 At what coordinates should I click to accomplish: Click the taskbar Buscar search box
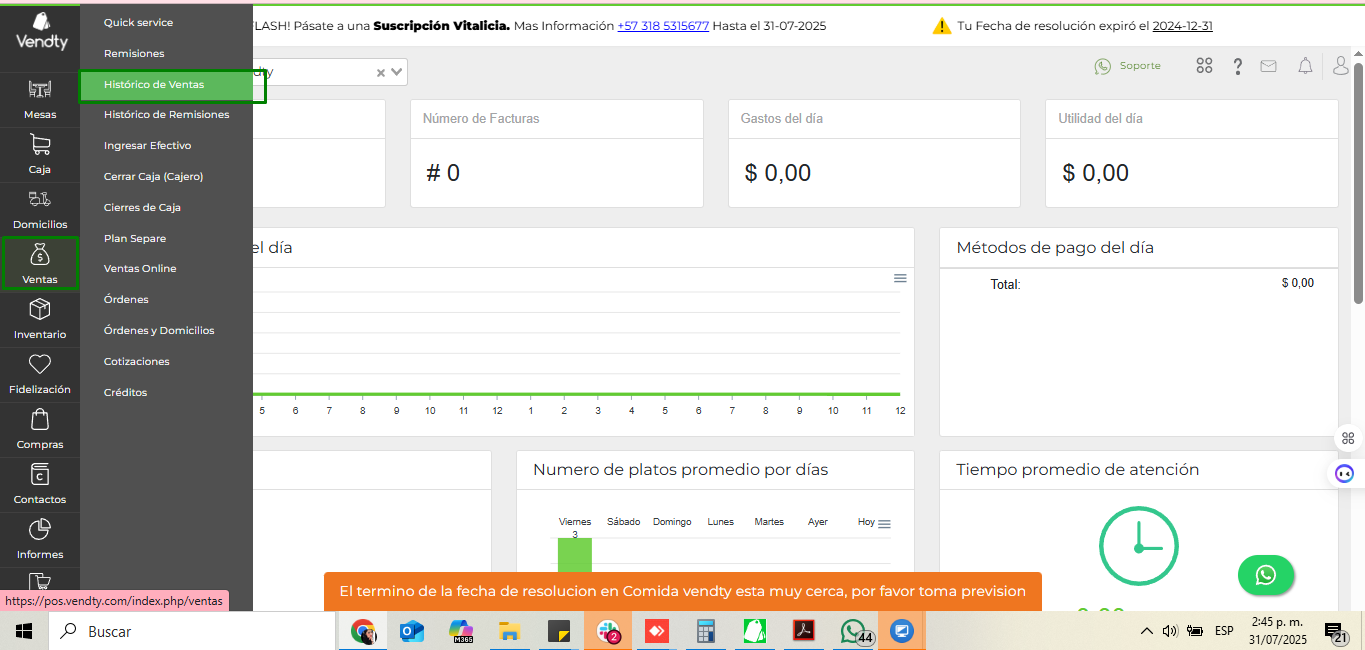click(192, 631)
